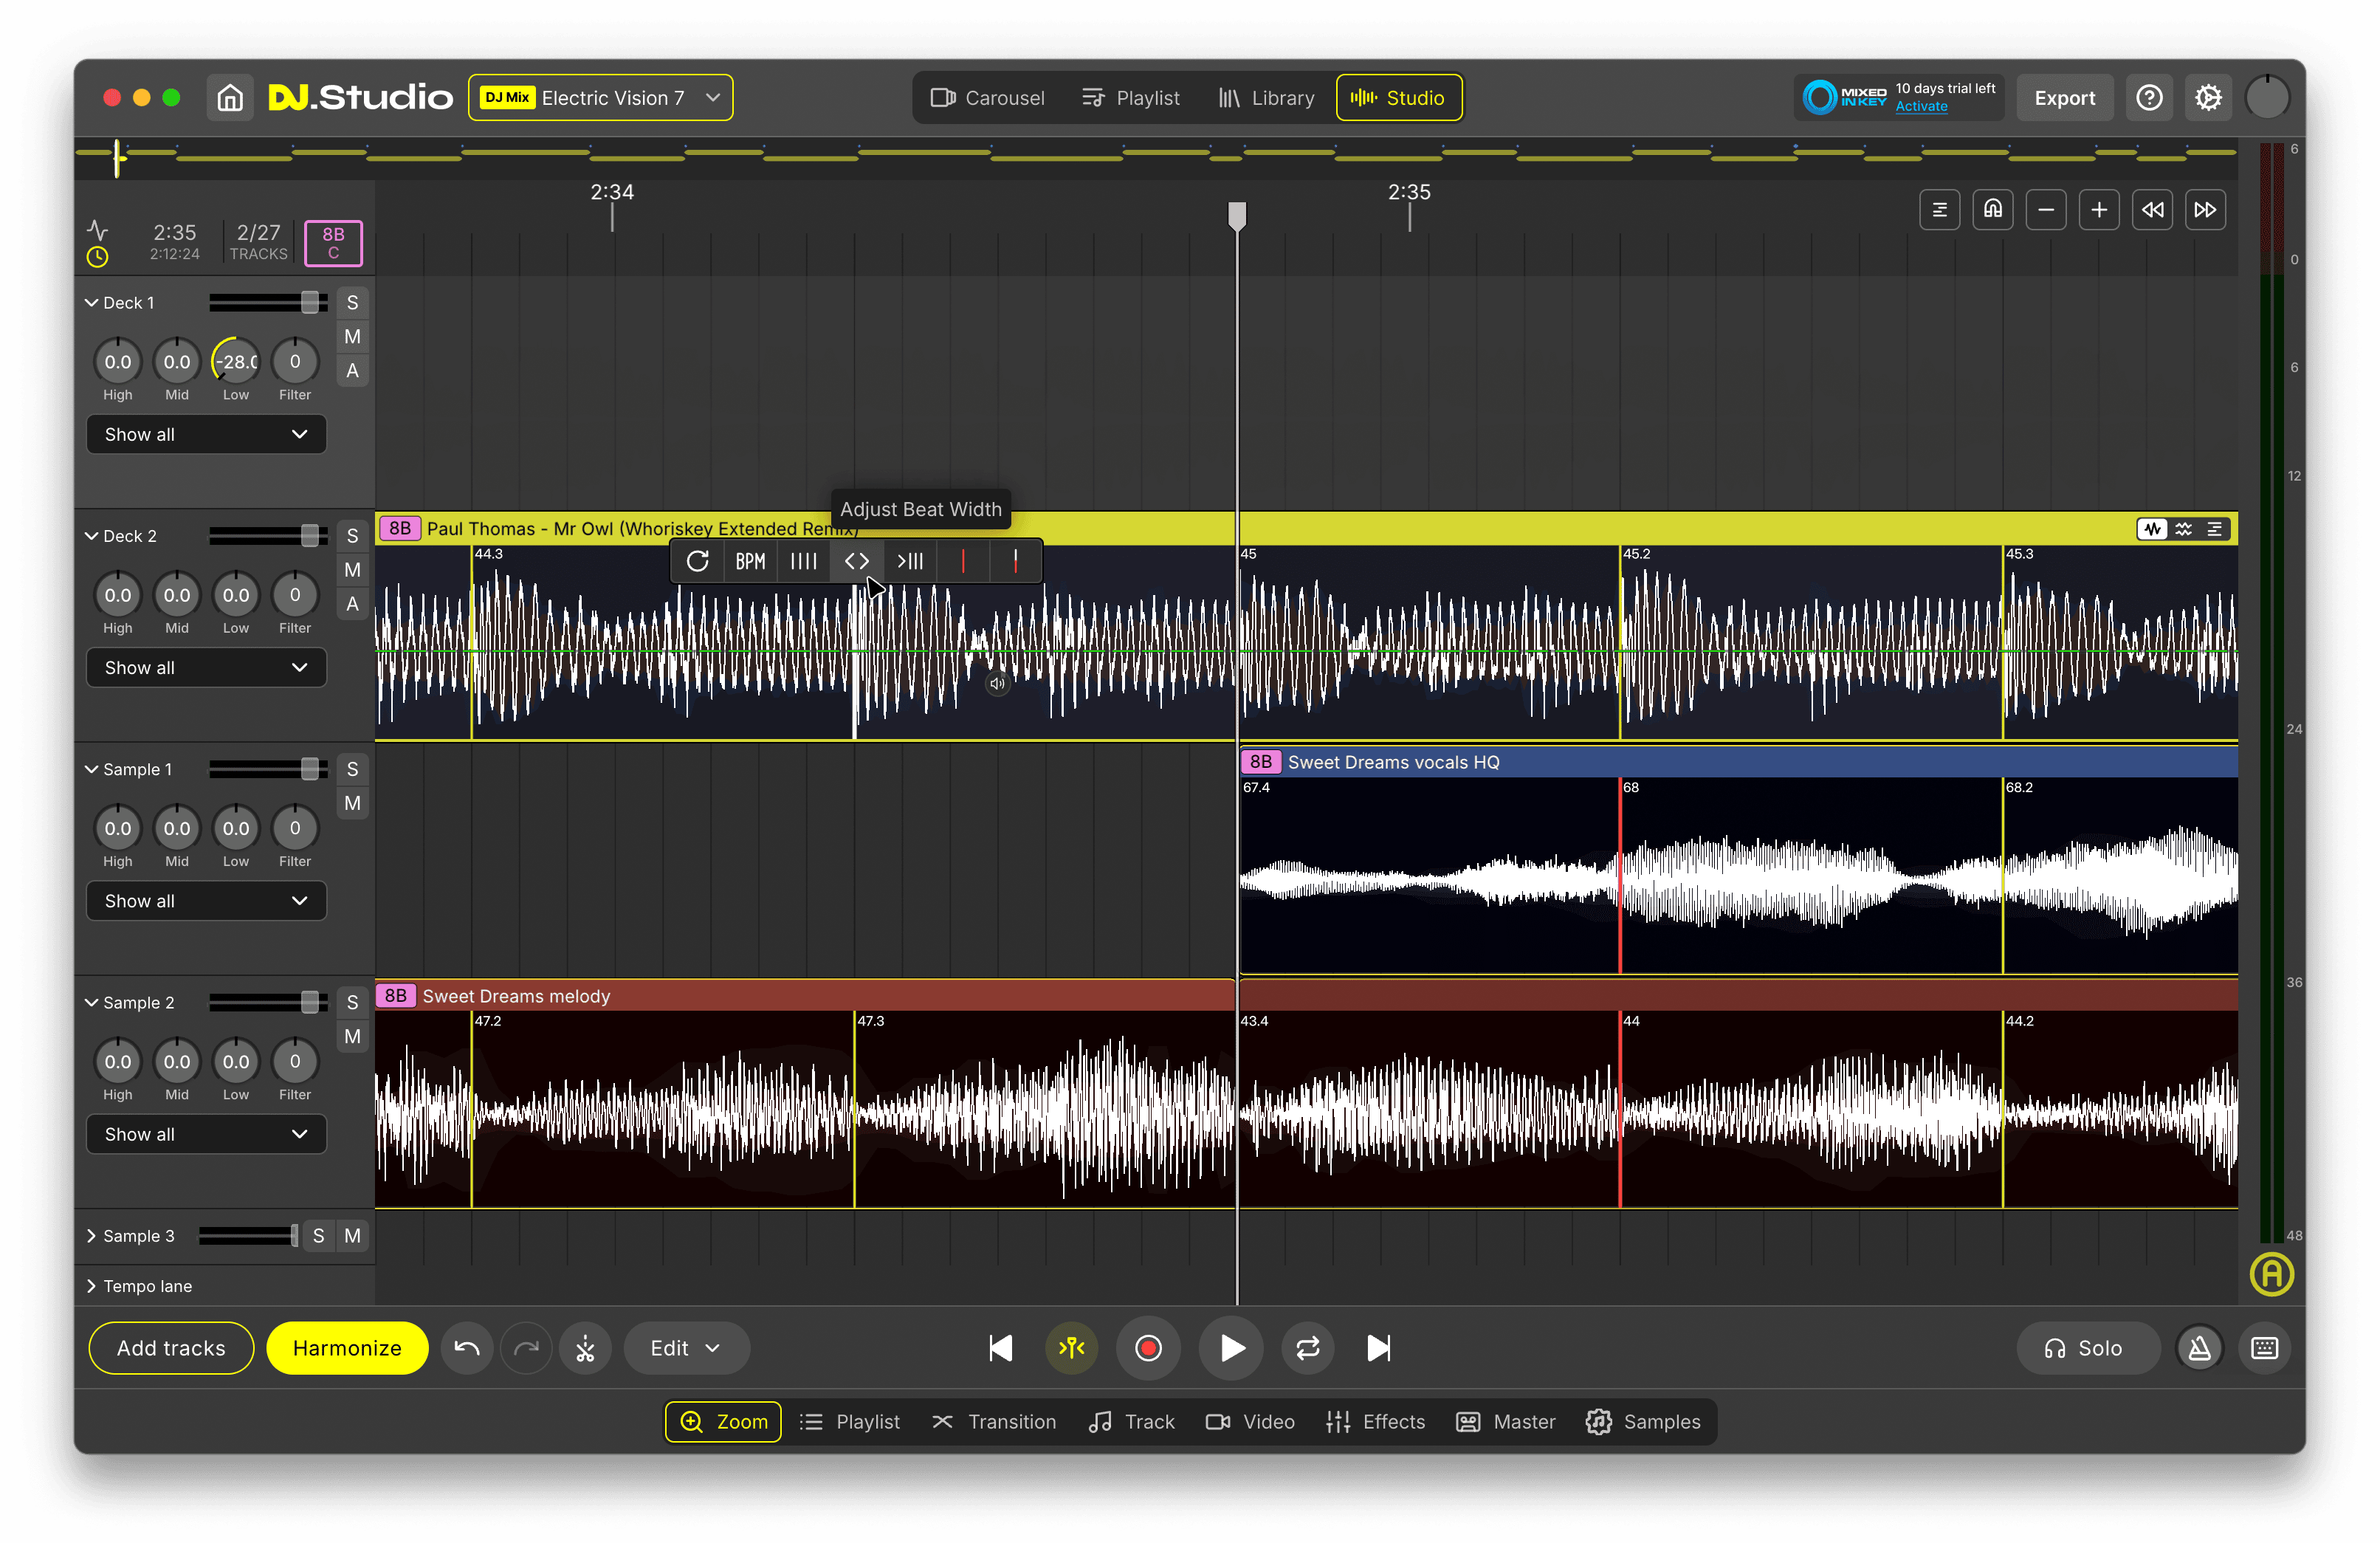Click the Export button
This screenshot has height=1543, width=2380.
tap(2064, 98)
